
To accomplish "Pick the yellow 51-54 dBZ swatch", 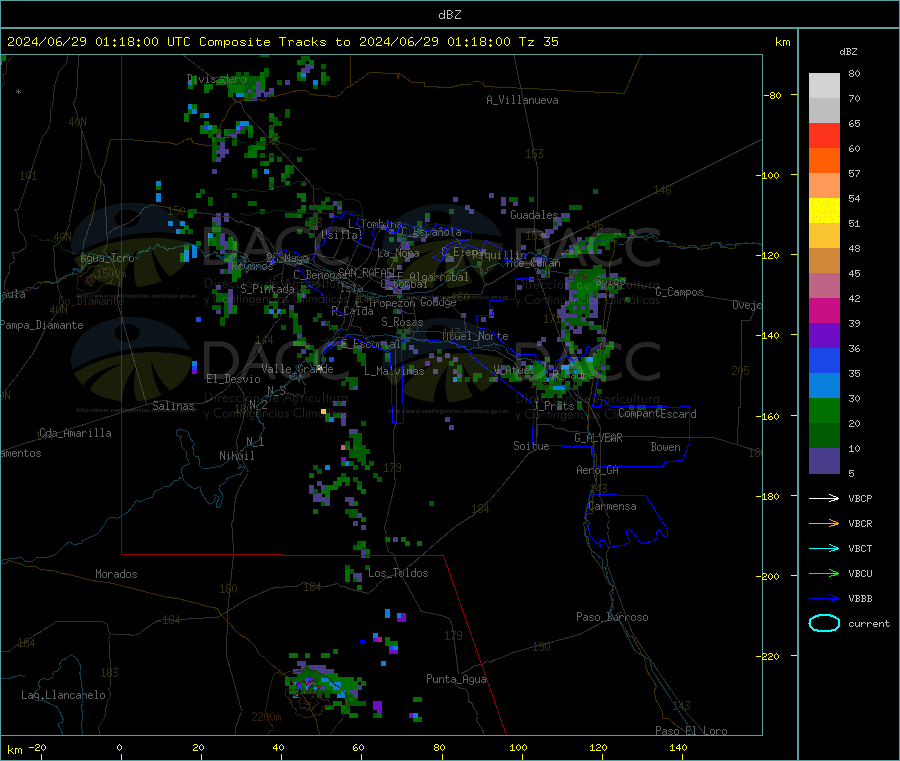I will point(824,211).
